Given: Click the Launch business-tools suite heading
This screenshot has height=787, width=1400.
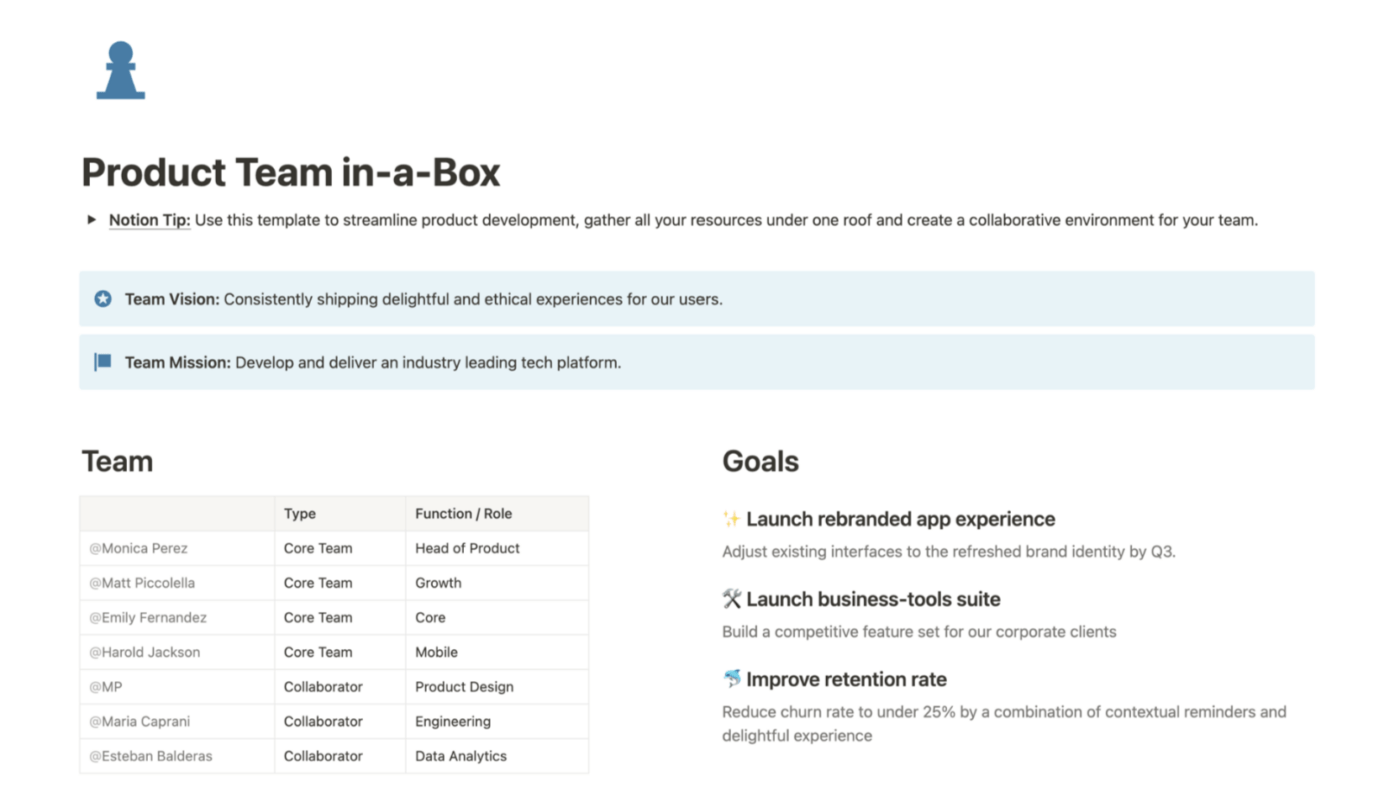Looking at the screenshot, I should coord(873,599).
